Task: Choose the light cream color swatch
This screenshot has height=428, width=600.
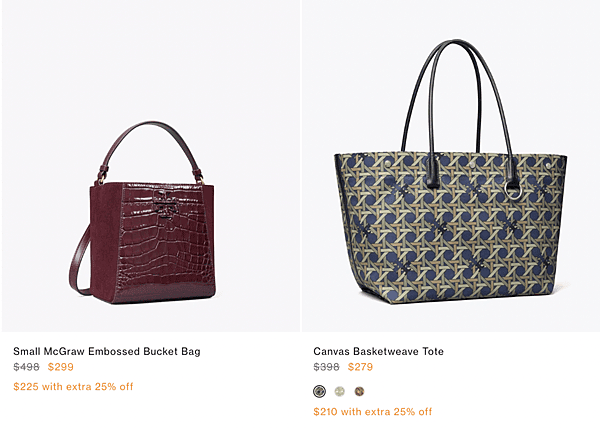Action: click(x=339, y=391)
